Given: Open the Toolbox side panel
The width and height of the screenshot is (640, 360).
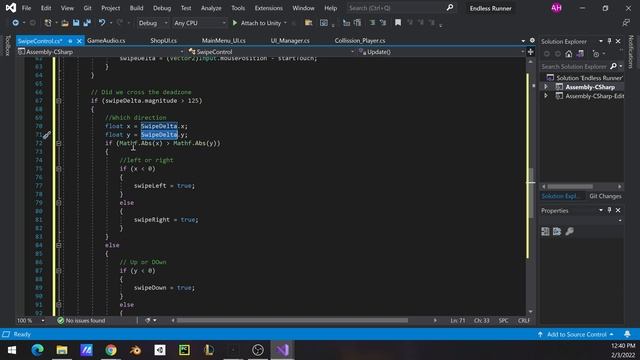Looking at the screenshot, I should (x=7, y=45).
